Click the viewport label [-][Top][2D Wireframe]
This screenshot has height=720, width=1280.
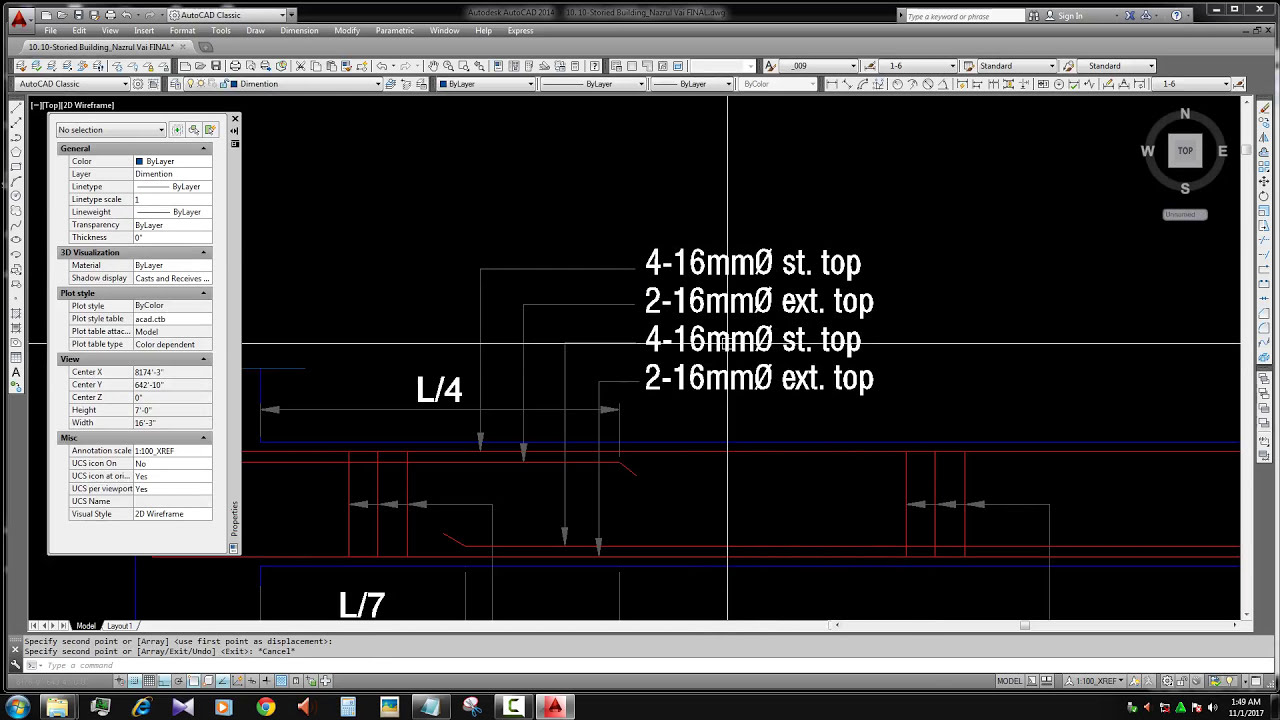[x=72, y=105]
